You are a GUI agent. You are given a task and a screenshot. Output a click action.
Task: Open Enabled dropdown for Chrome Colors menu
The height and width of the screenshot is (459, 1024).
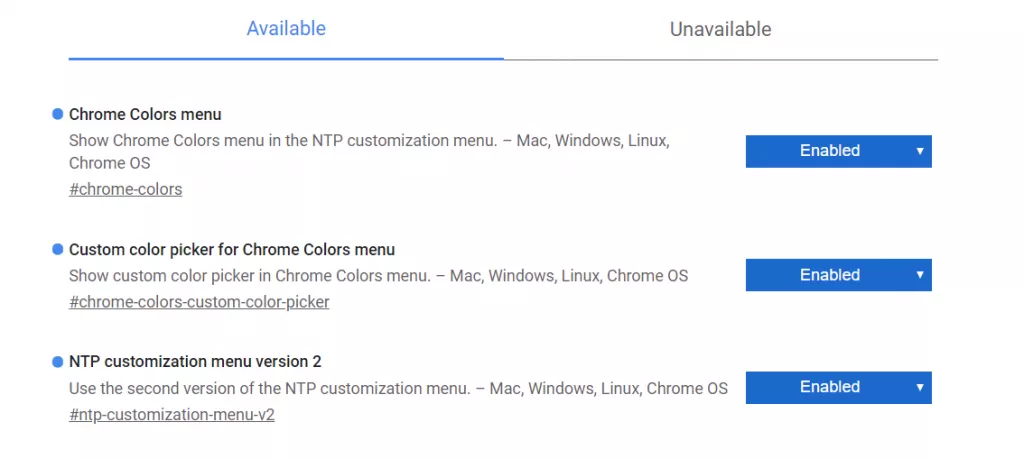(x=830, y=151)
